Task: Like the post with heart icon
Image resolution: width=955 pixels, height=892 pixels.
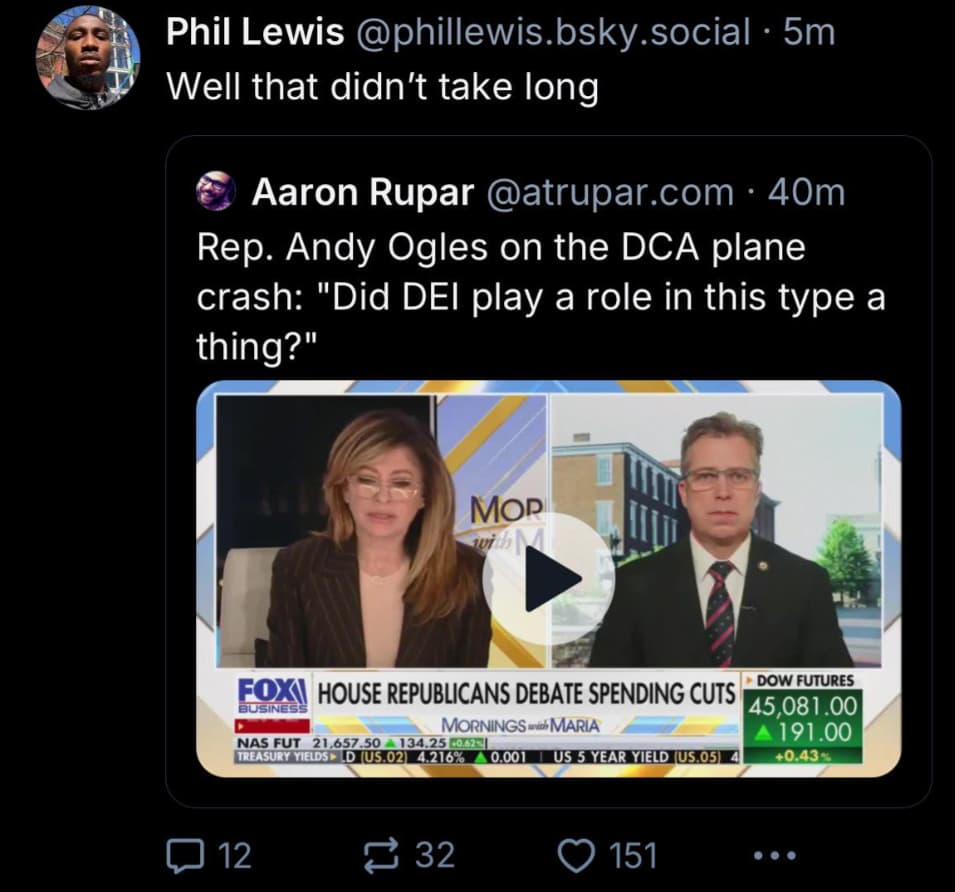Action: (x=576, y=855)
